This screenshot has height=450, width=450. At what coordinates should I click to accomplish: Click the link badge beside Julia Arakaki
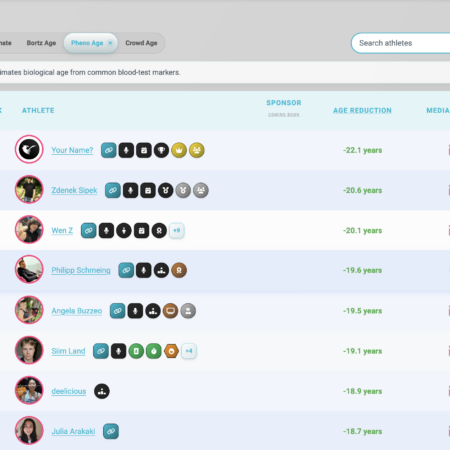coord(111,431)
